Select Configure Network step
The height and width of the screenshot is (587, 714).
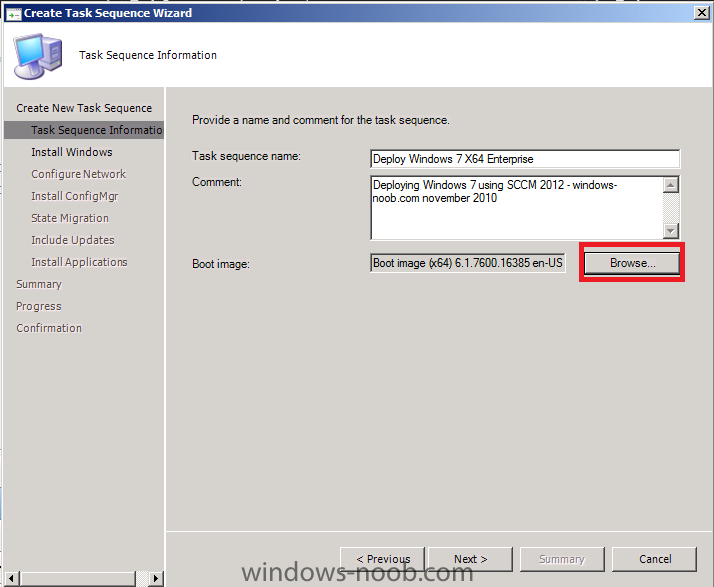(79, 174)
